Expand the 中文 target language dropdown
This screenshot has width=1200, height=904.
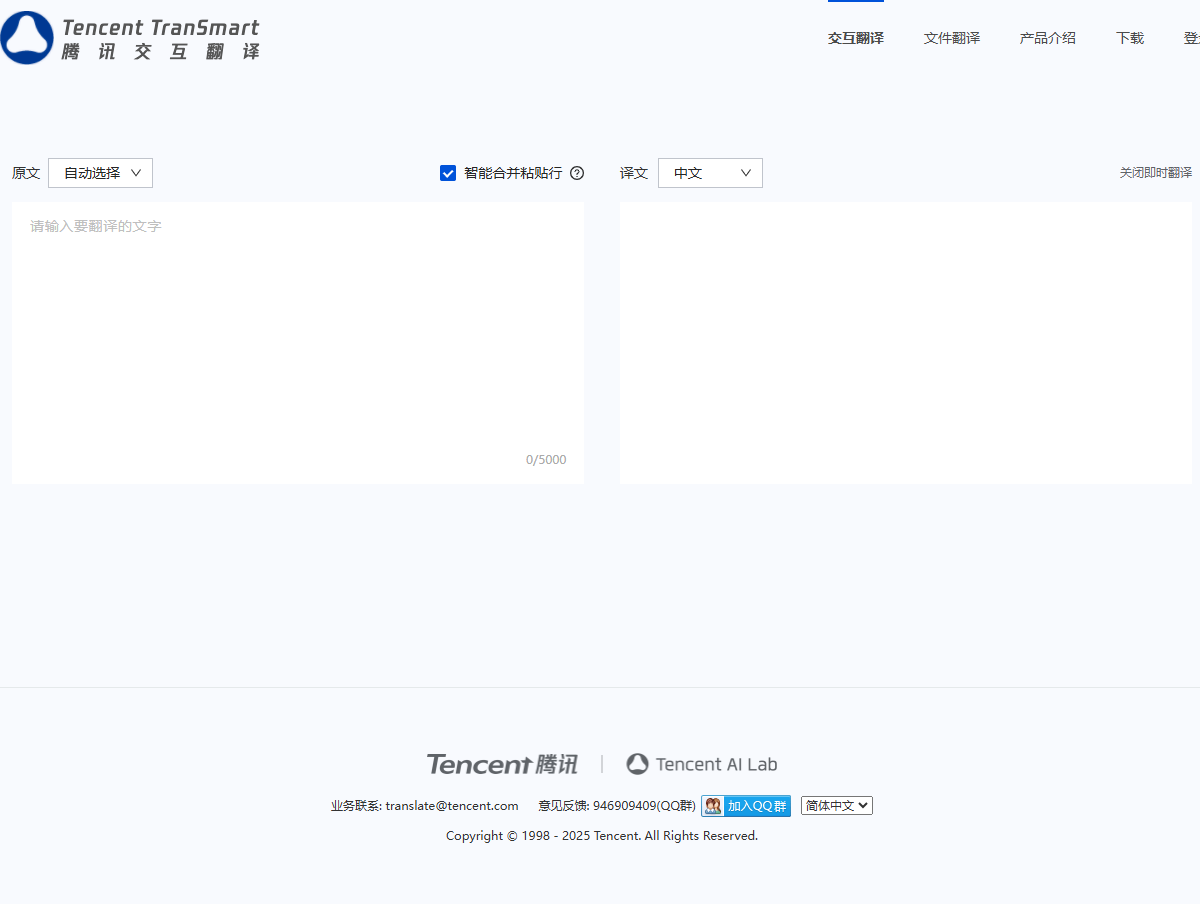tap(710, 173)
